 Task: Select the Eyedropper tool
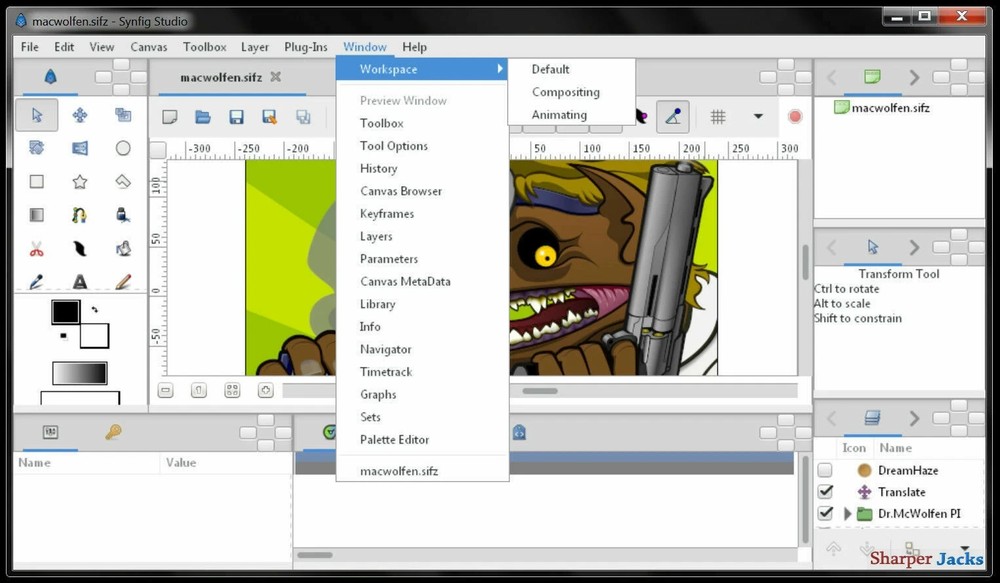pos(36,281)
